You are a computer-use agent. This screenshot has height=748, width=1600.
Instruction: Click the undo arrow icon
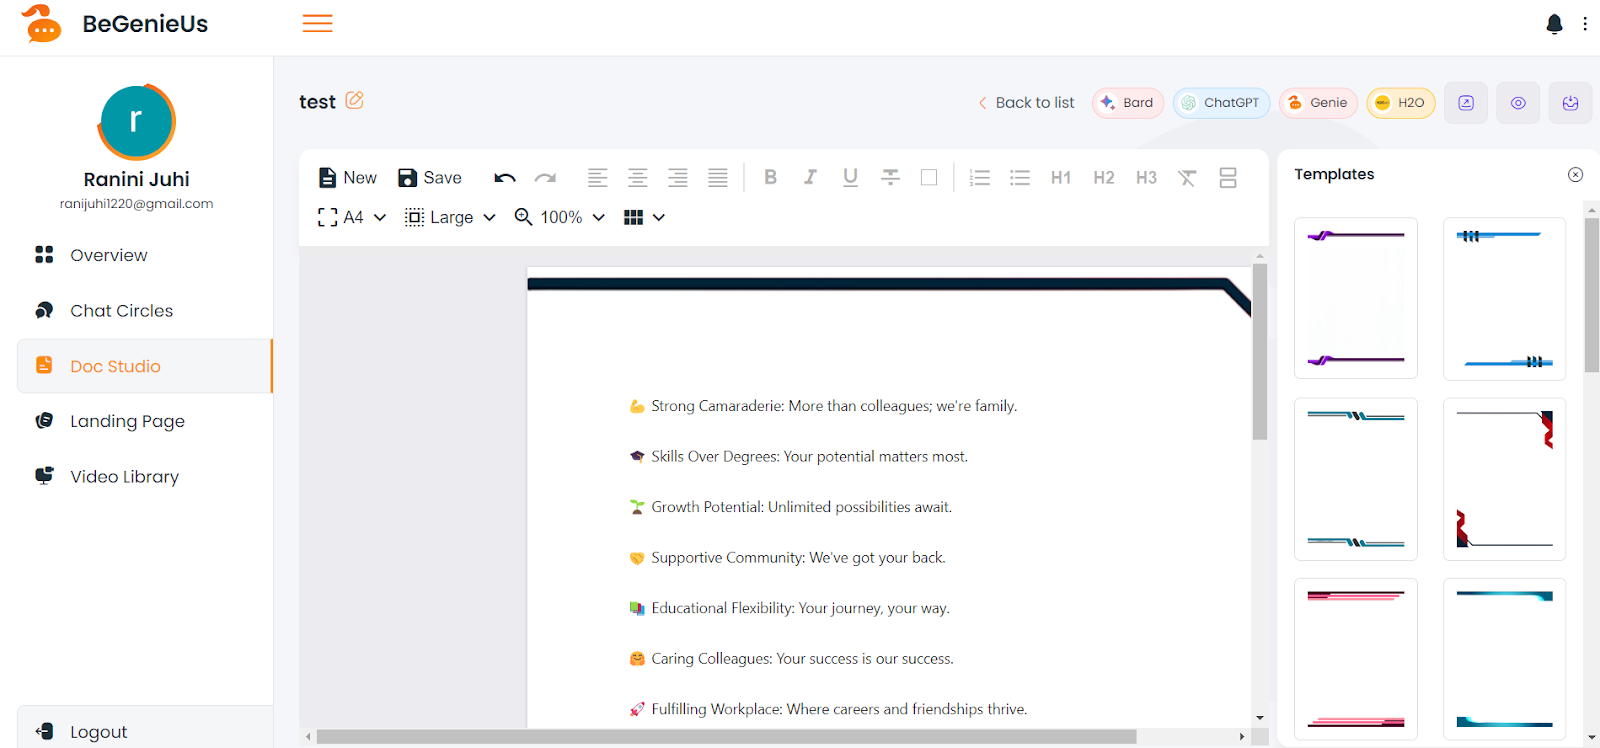click(505, 178)
